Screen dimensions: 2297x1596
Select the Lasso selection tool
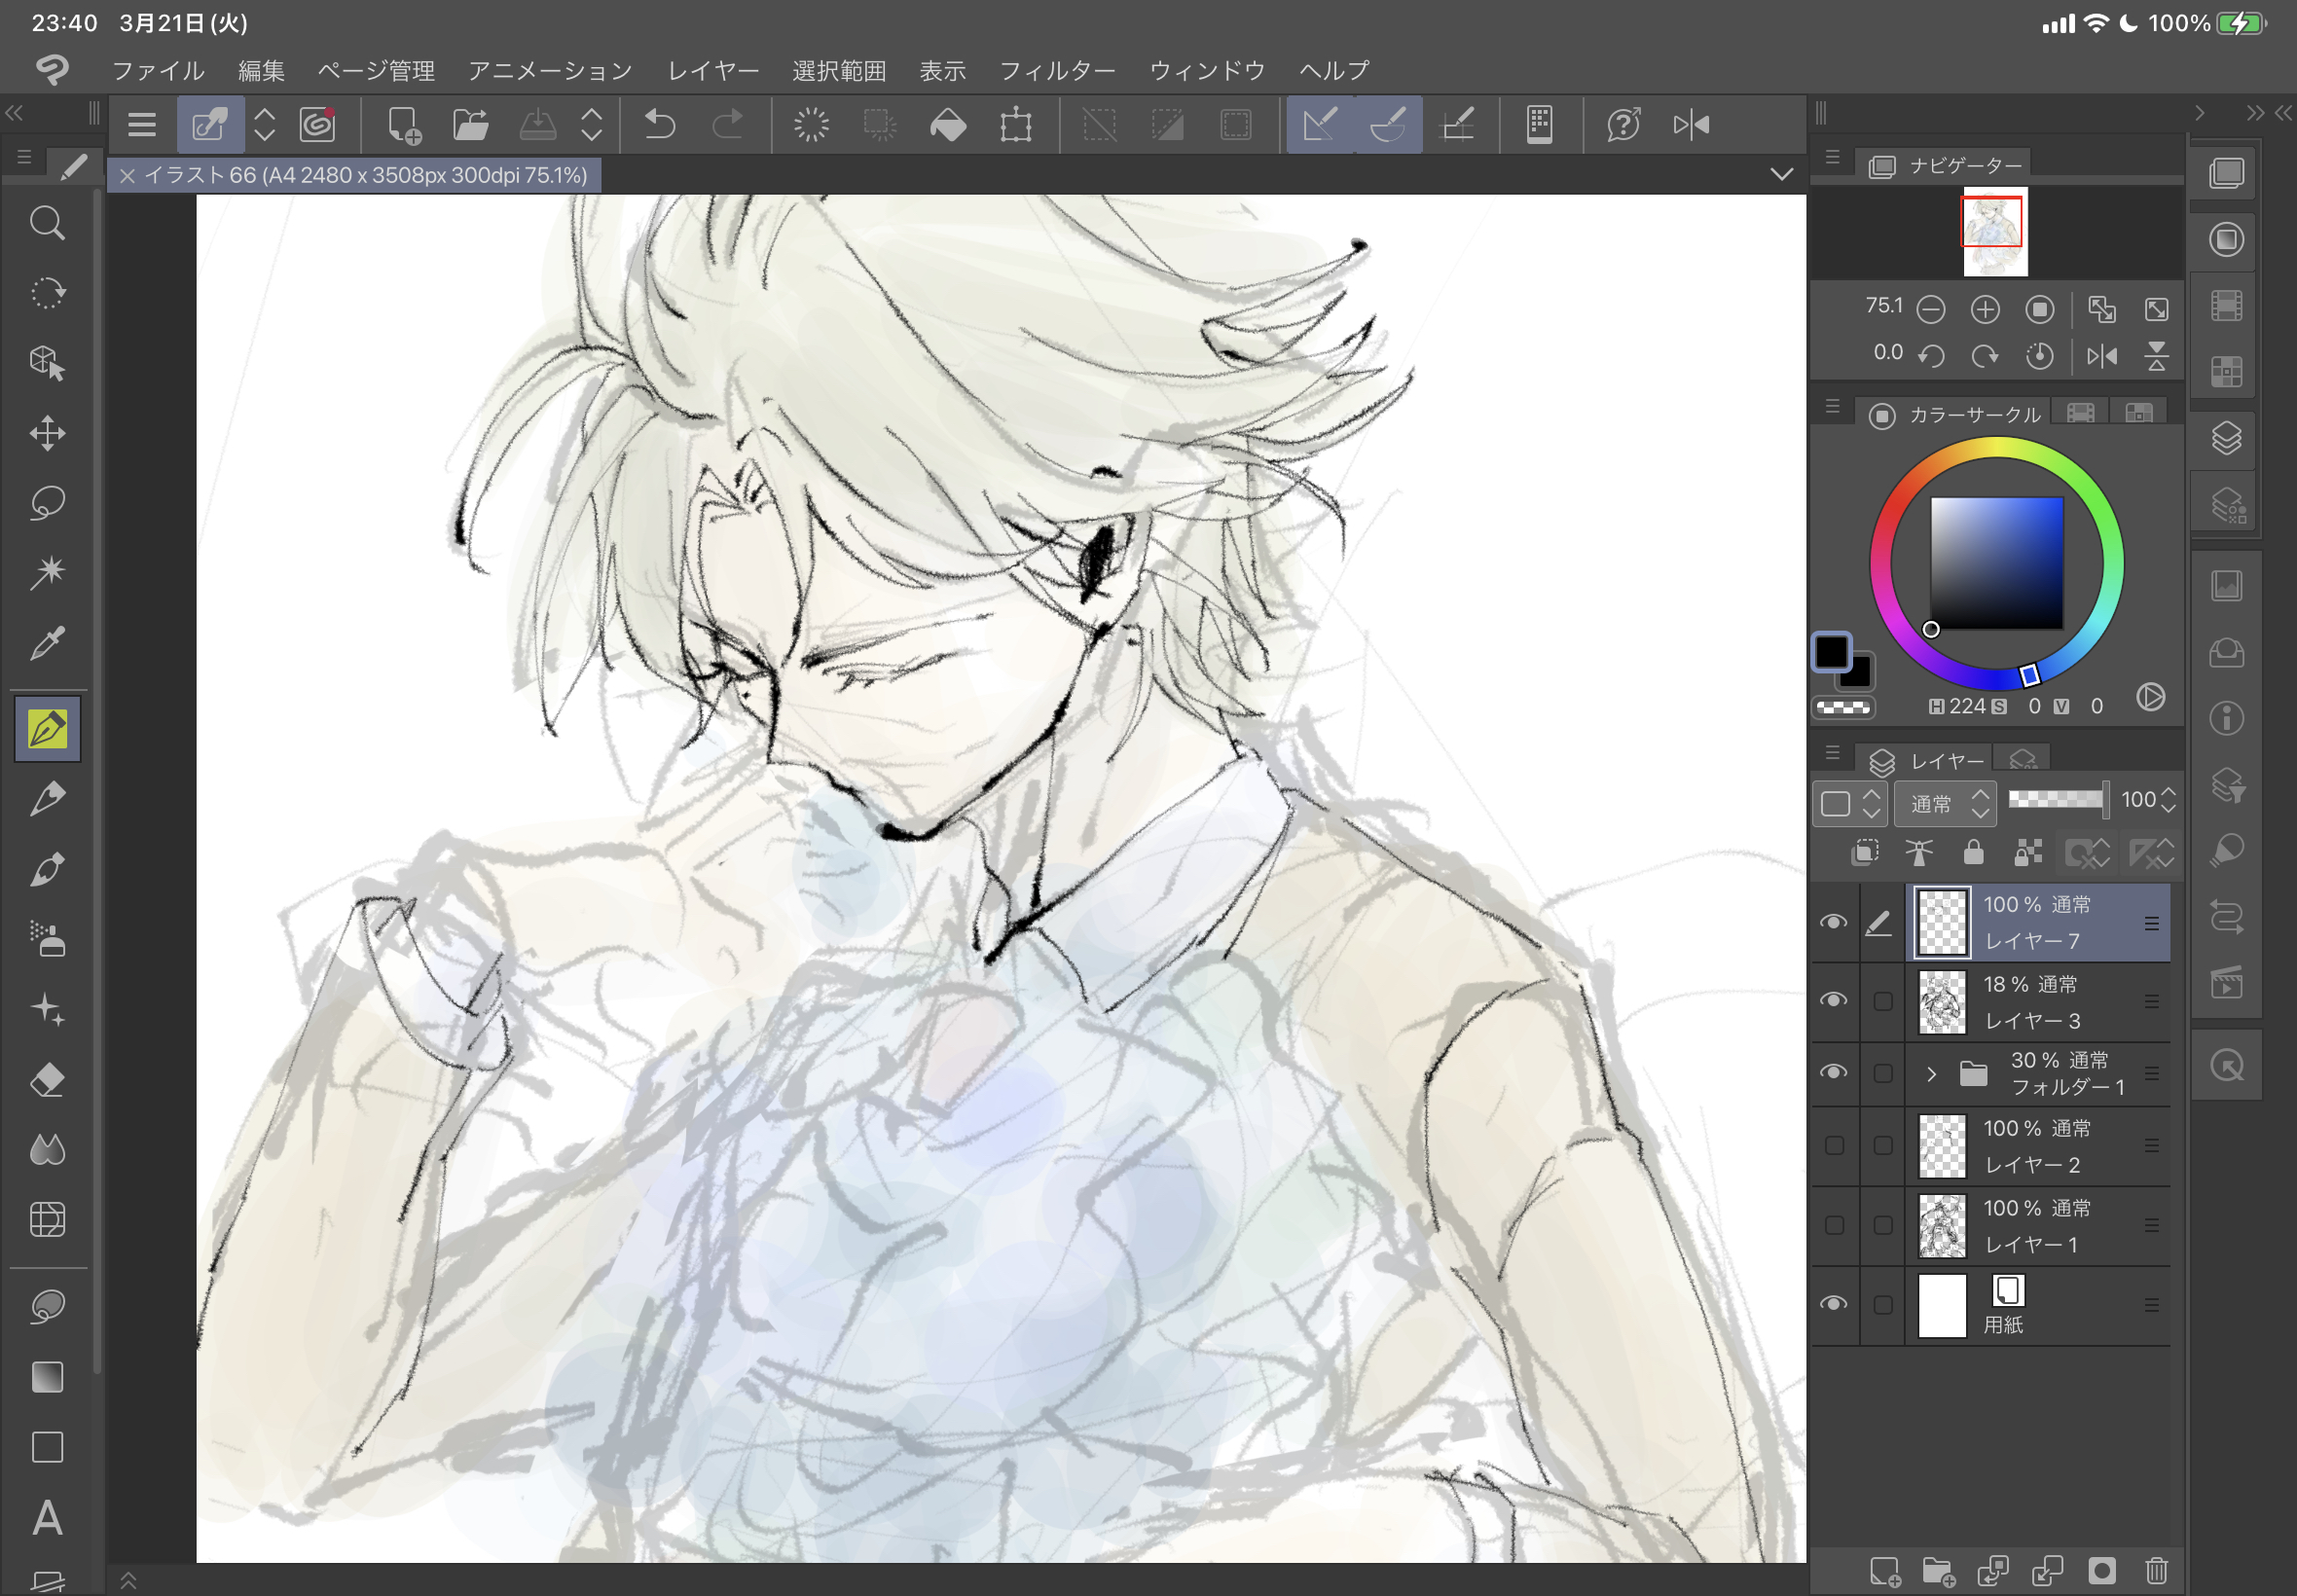pyautogui.click(x=47, y=503)
